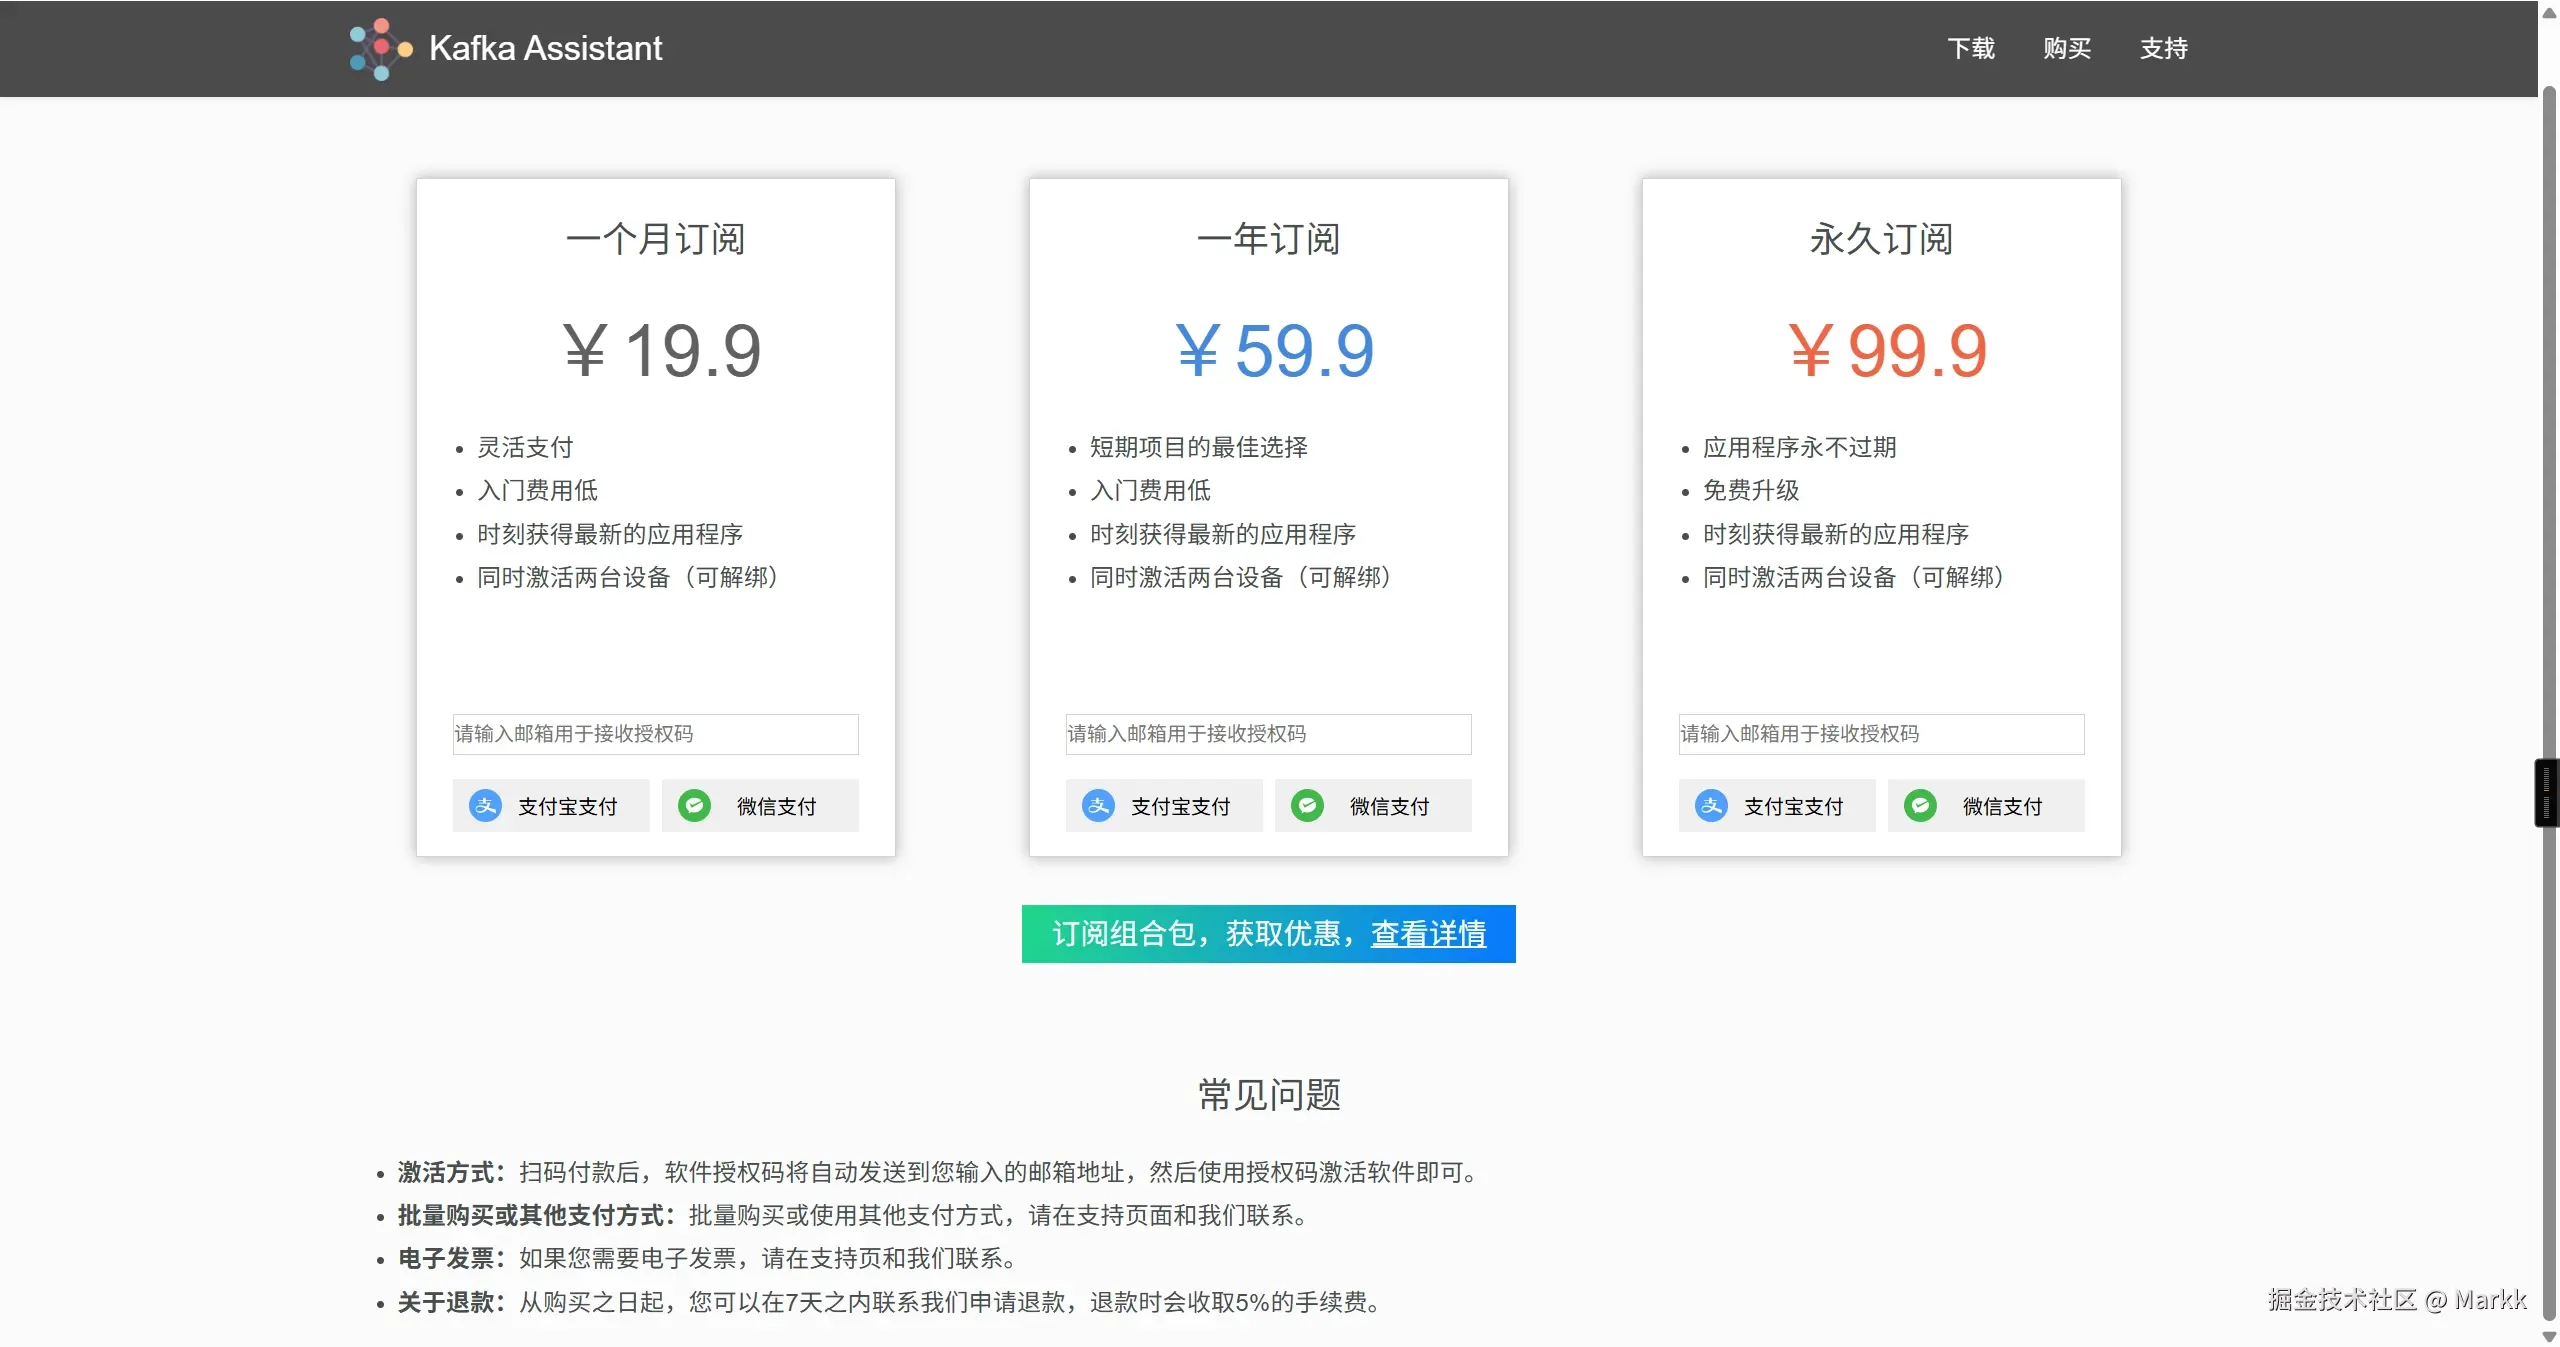Open the 购买 menu item
This screenshot has height=1347, width=2560.
click(2067, 48)
